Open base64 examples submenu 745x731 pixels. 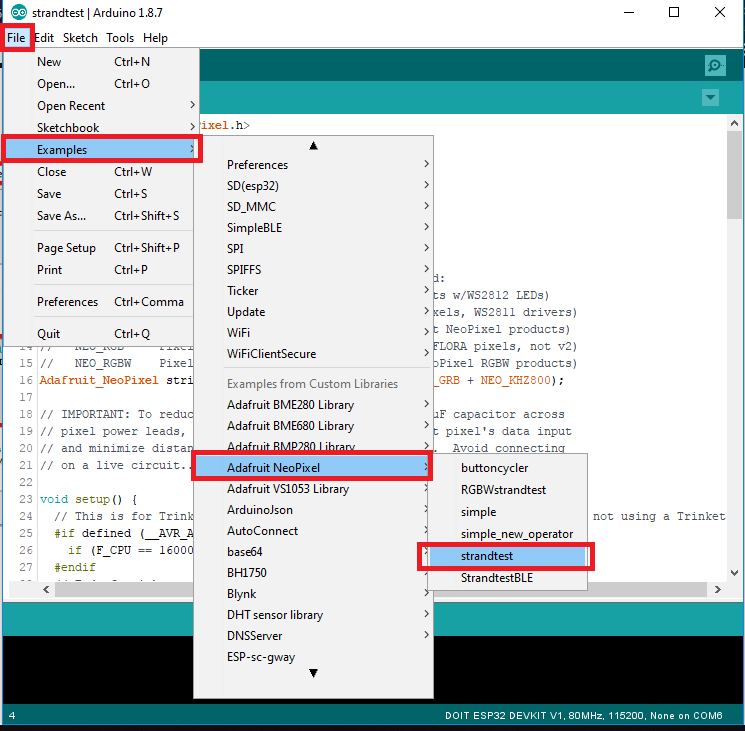(313, 551)
